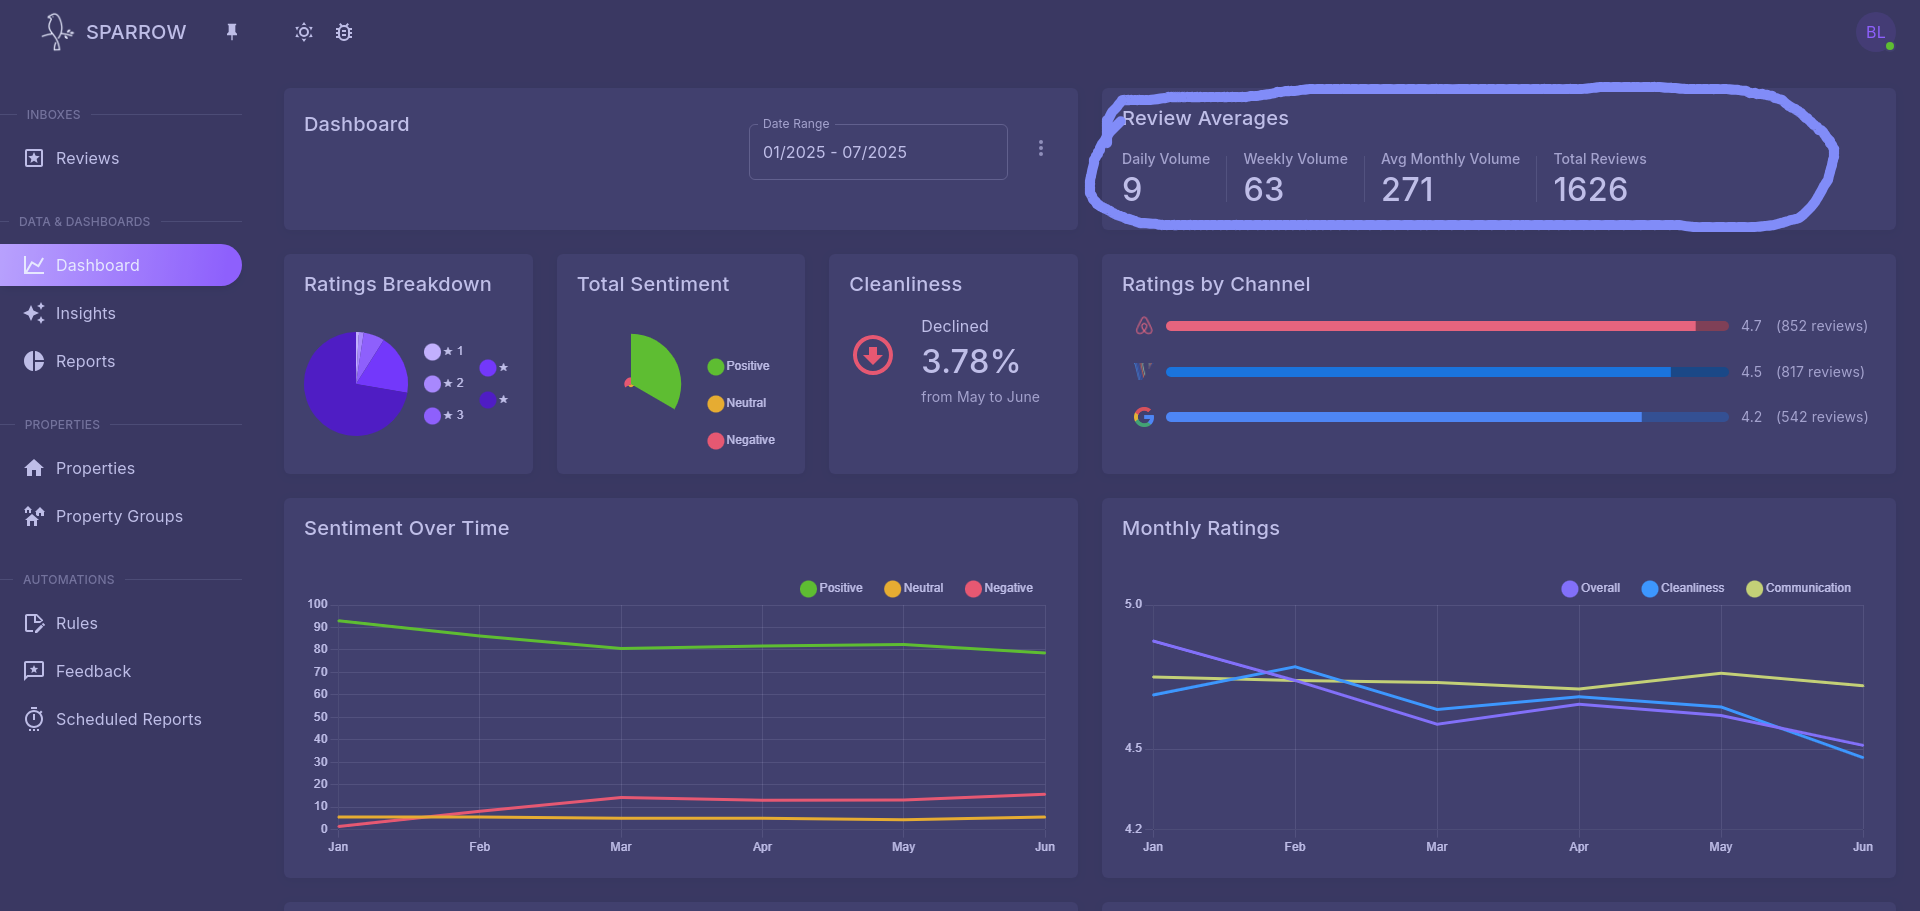The height and width of the screenshot is (911, 1920).
Task: Go to Insights page
Action: tap(85, 313)
